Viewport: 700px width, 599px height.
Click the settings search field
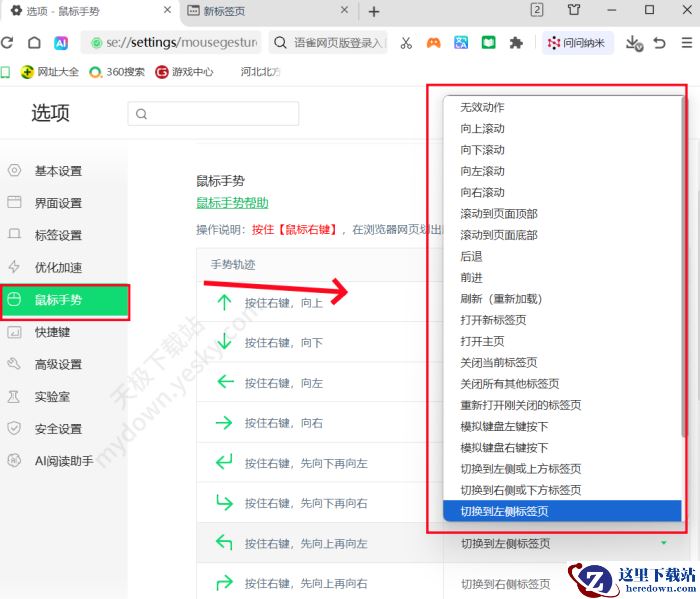[213, 114]
